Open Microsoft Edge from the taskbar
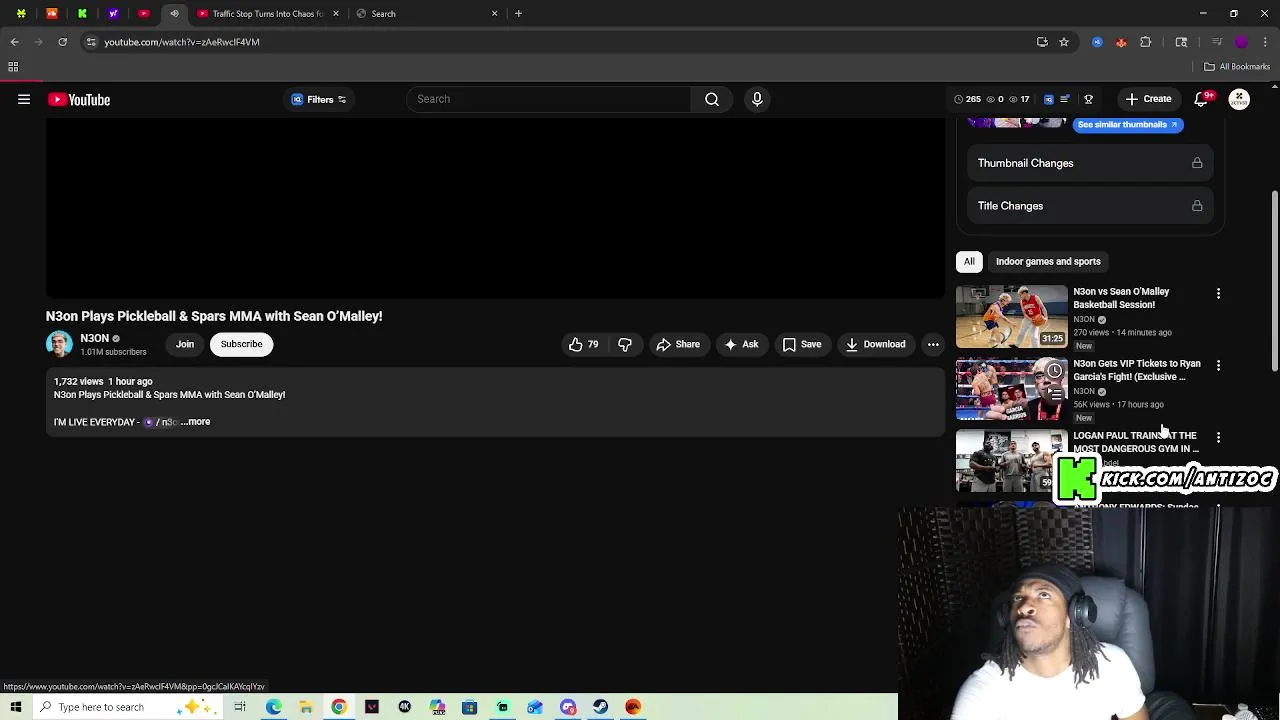Screen dimensions: 1280x720 click(273, 707)
